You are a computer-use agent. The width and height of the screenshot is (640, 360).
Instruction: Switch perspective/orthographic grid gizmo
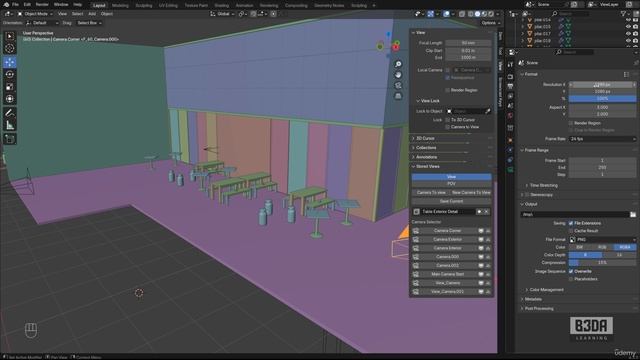click(398, 96)
